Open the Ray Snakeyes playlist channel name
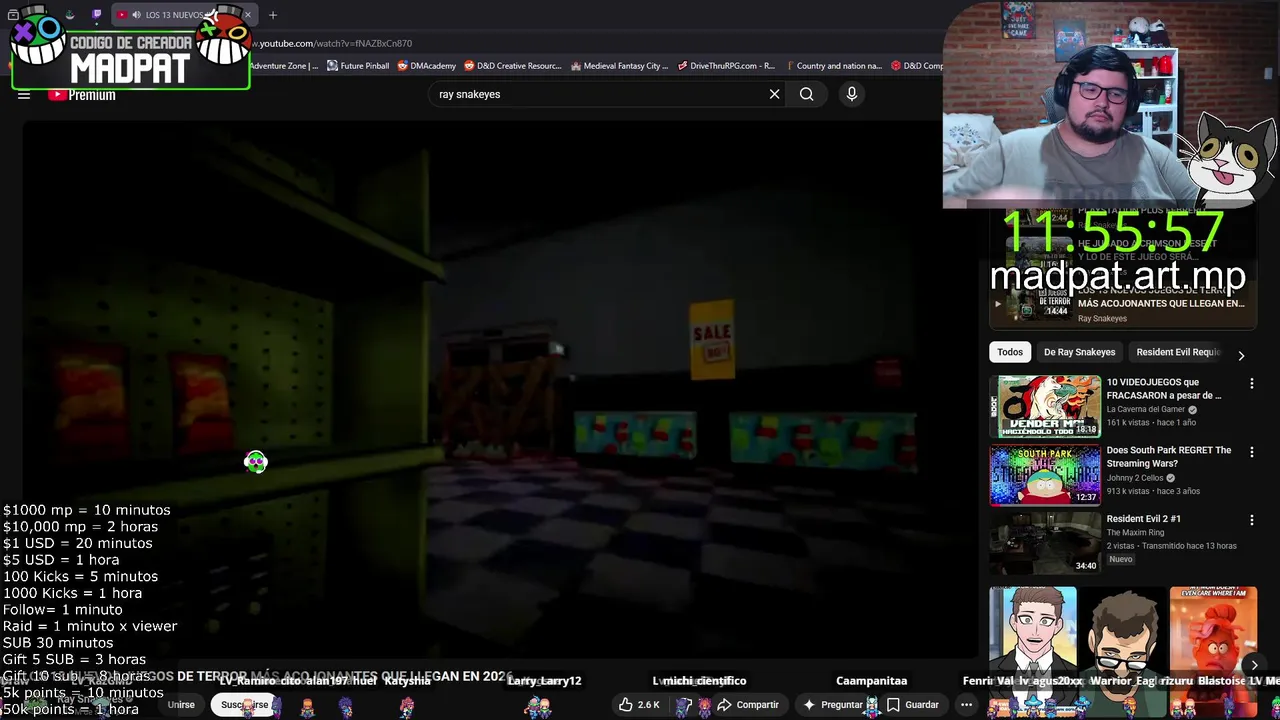The image size is (1280, 720). tap(1102, 318)
